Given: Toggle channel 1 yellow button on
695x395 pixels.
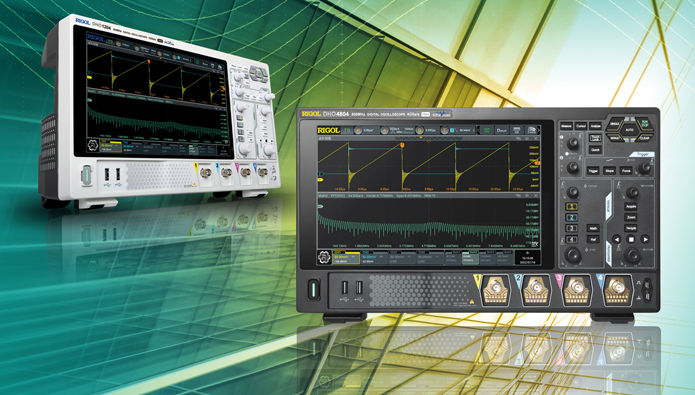Looking at the screenshot, I should (571, 207).
